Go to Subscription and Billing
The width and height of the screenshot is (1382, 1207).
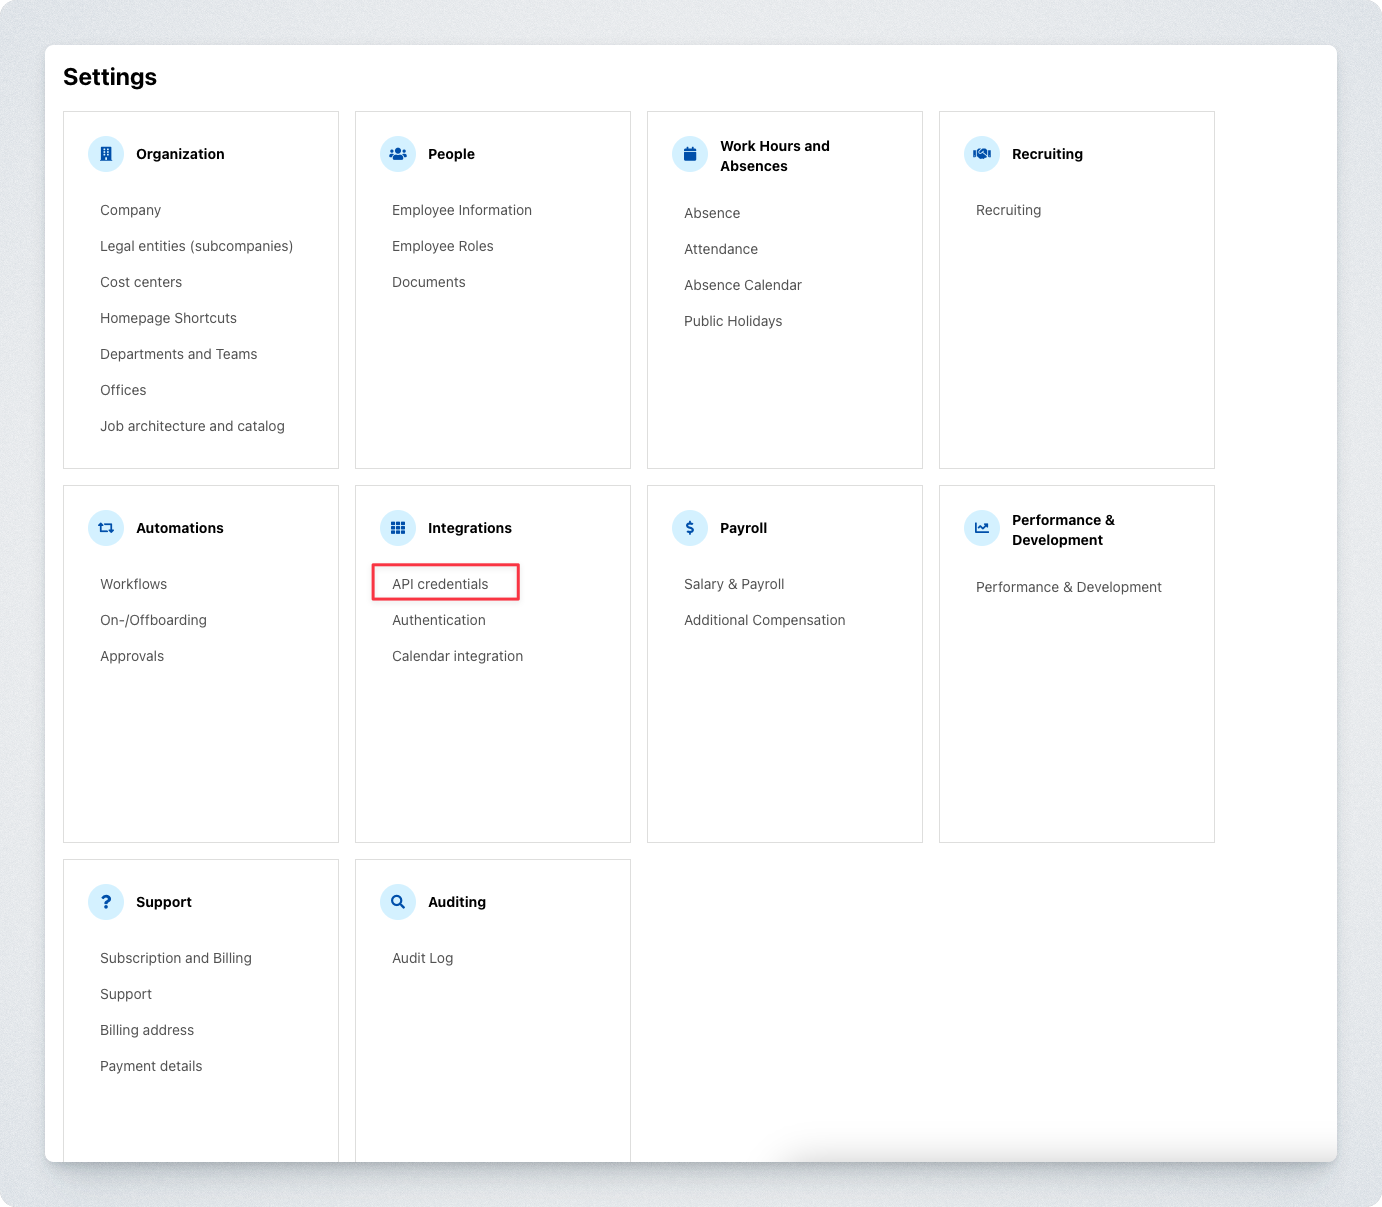tap(175, 958)
